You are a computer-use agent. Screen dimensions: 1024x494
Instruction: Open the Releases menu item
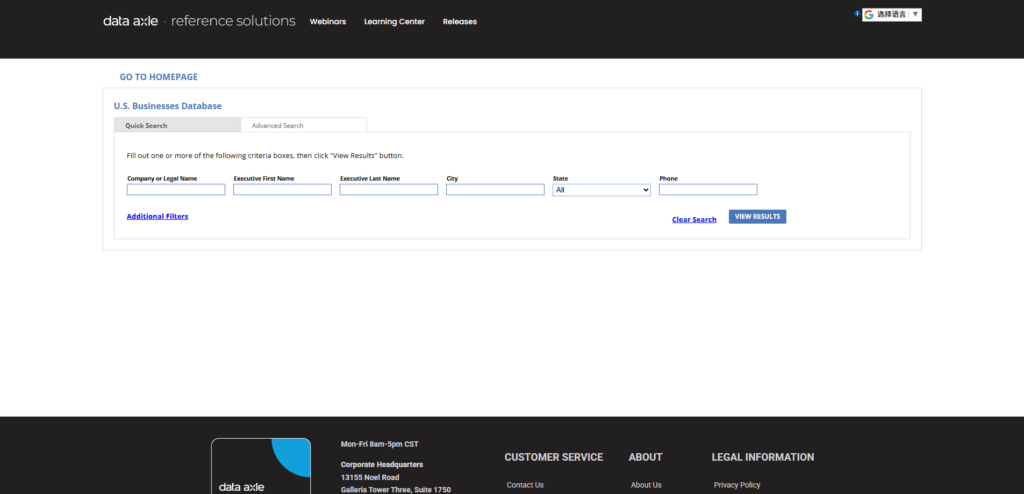click(460, 22)
